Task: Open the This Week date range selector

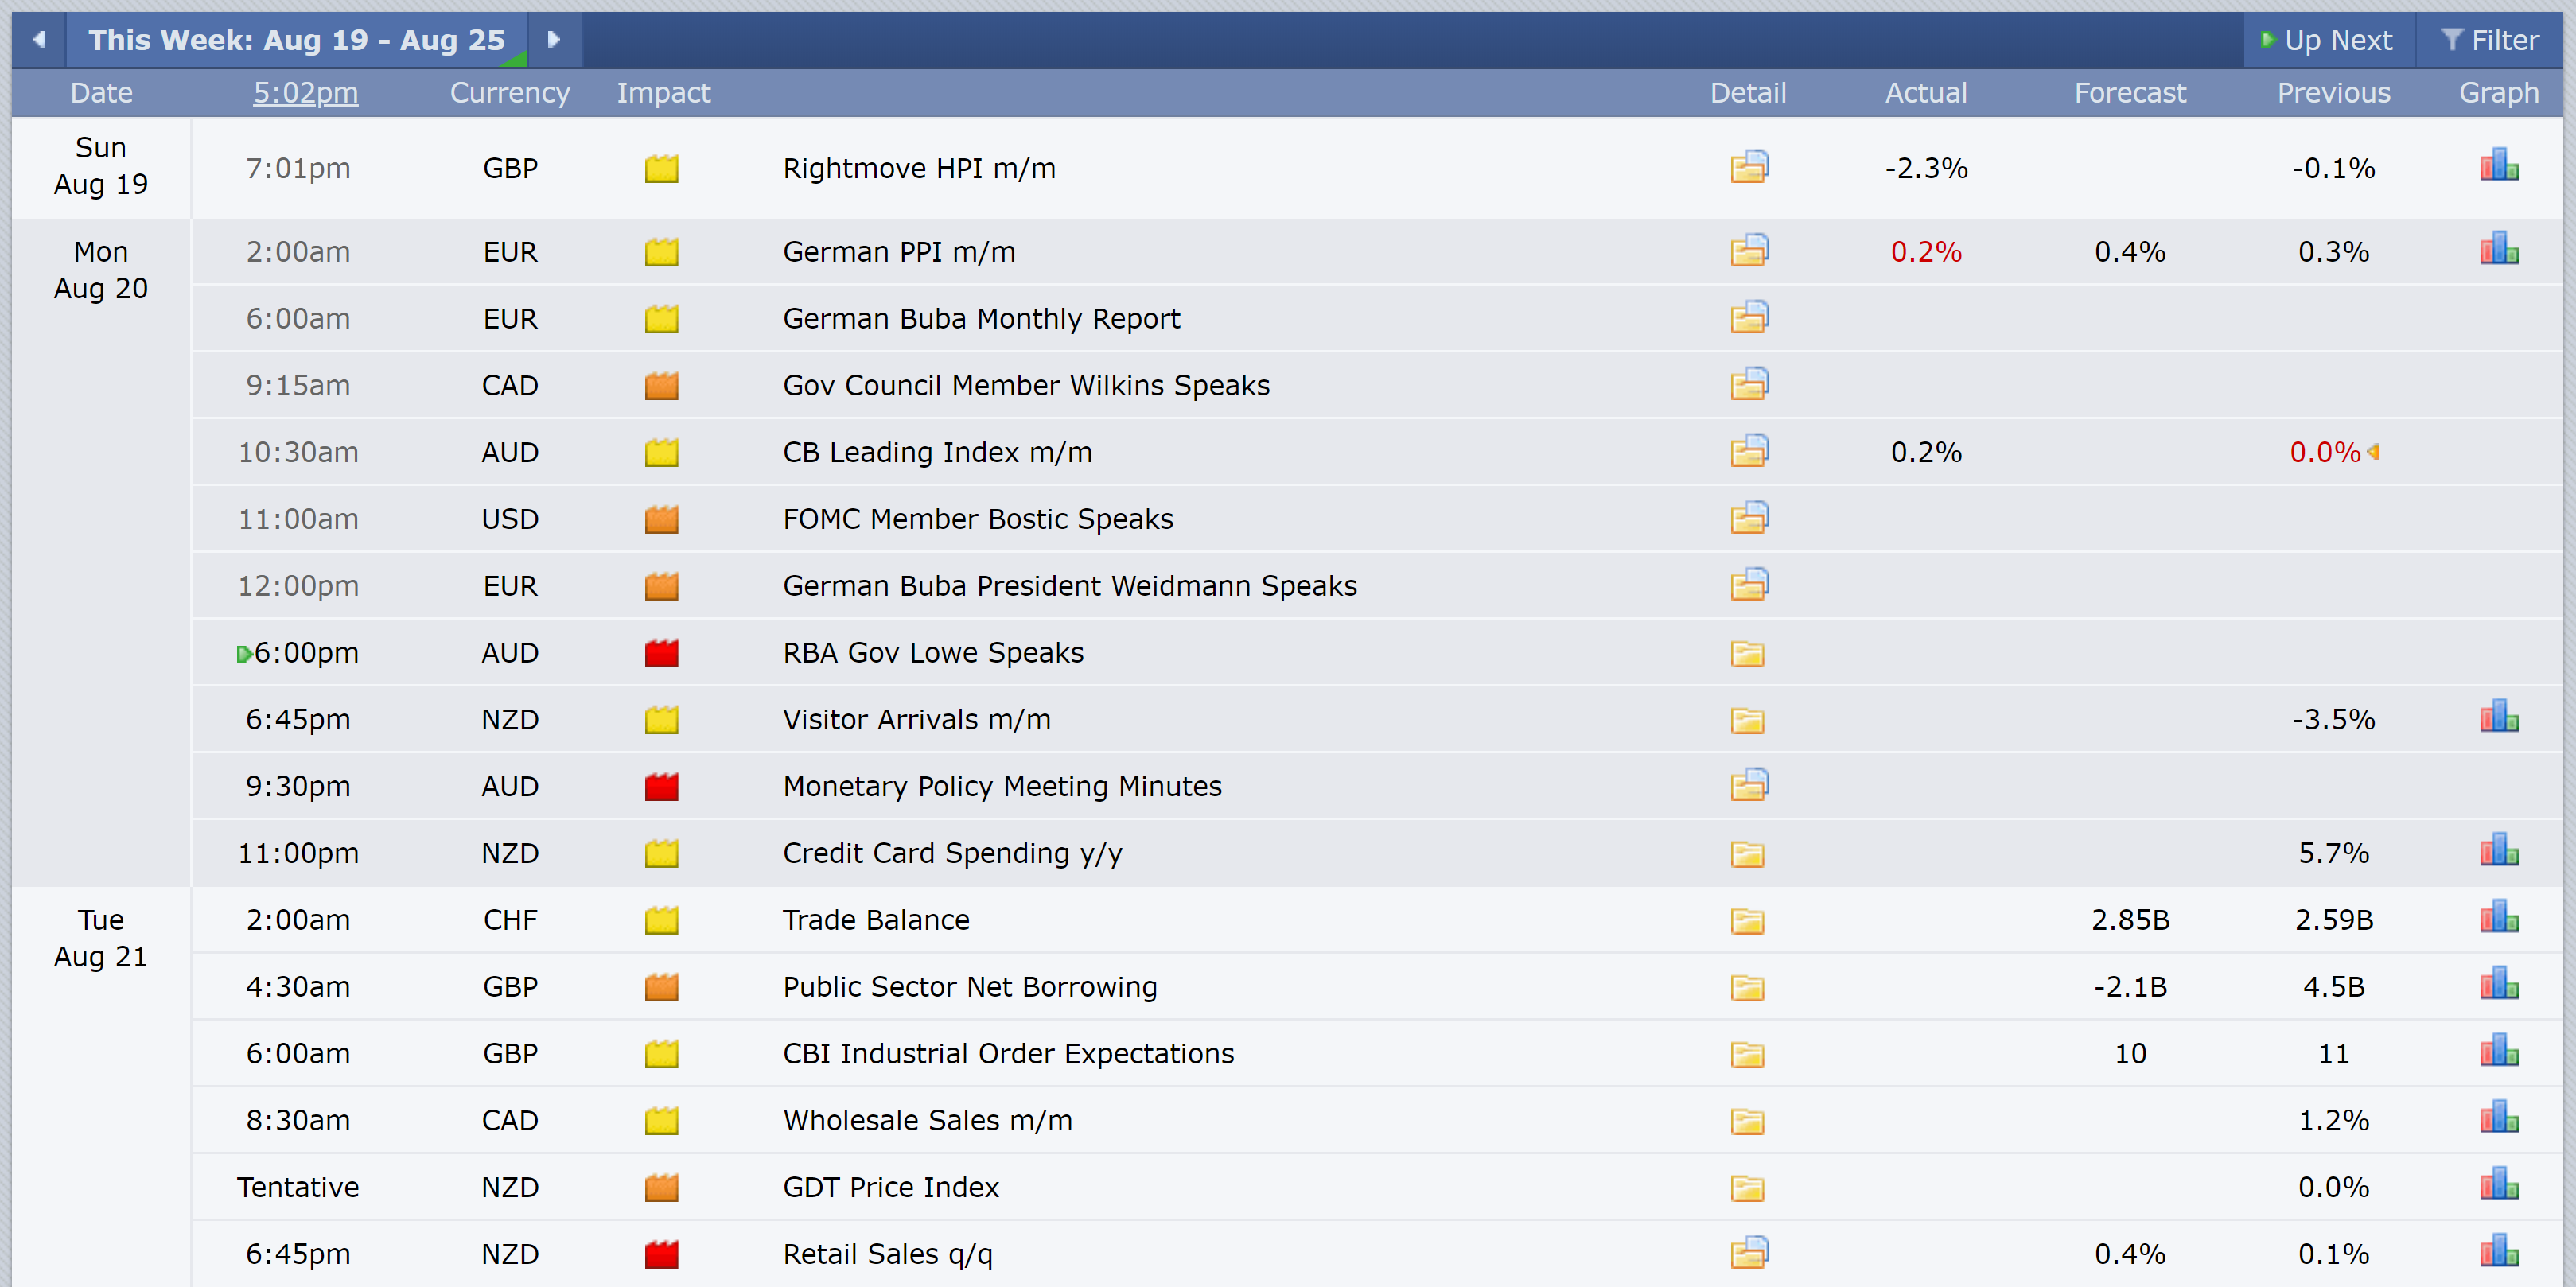Action: [297, 40]
